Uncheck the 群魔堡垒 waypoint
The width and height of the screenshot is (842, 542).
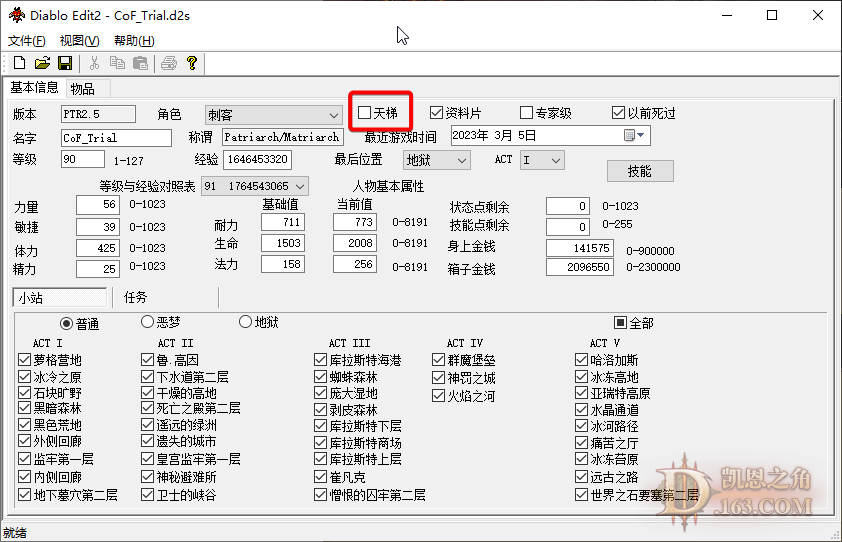point(438,359)
